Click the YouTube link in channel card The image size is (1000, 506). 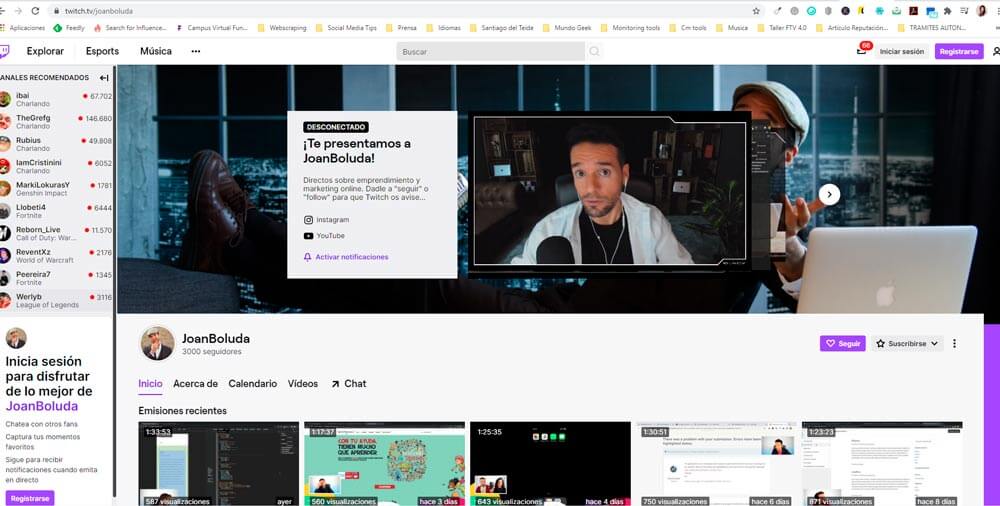pos(325,235)
